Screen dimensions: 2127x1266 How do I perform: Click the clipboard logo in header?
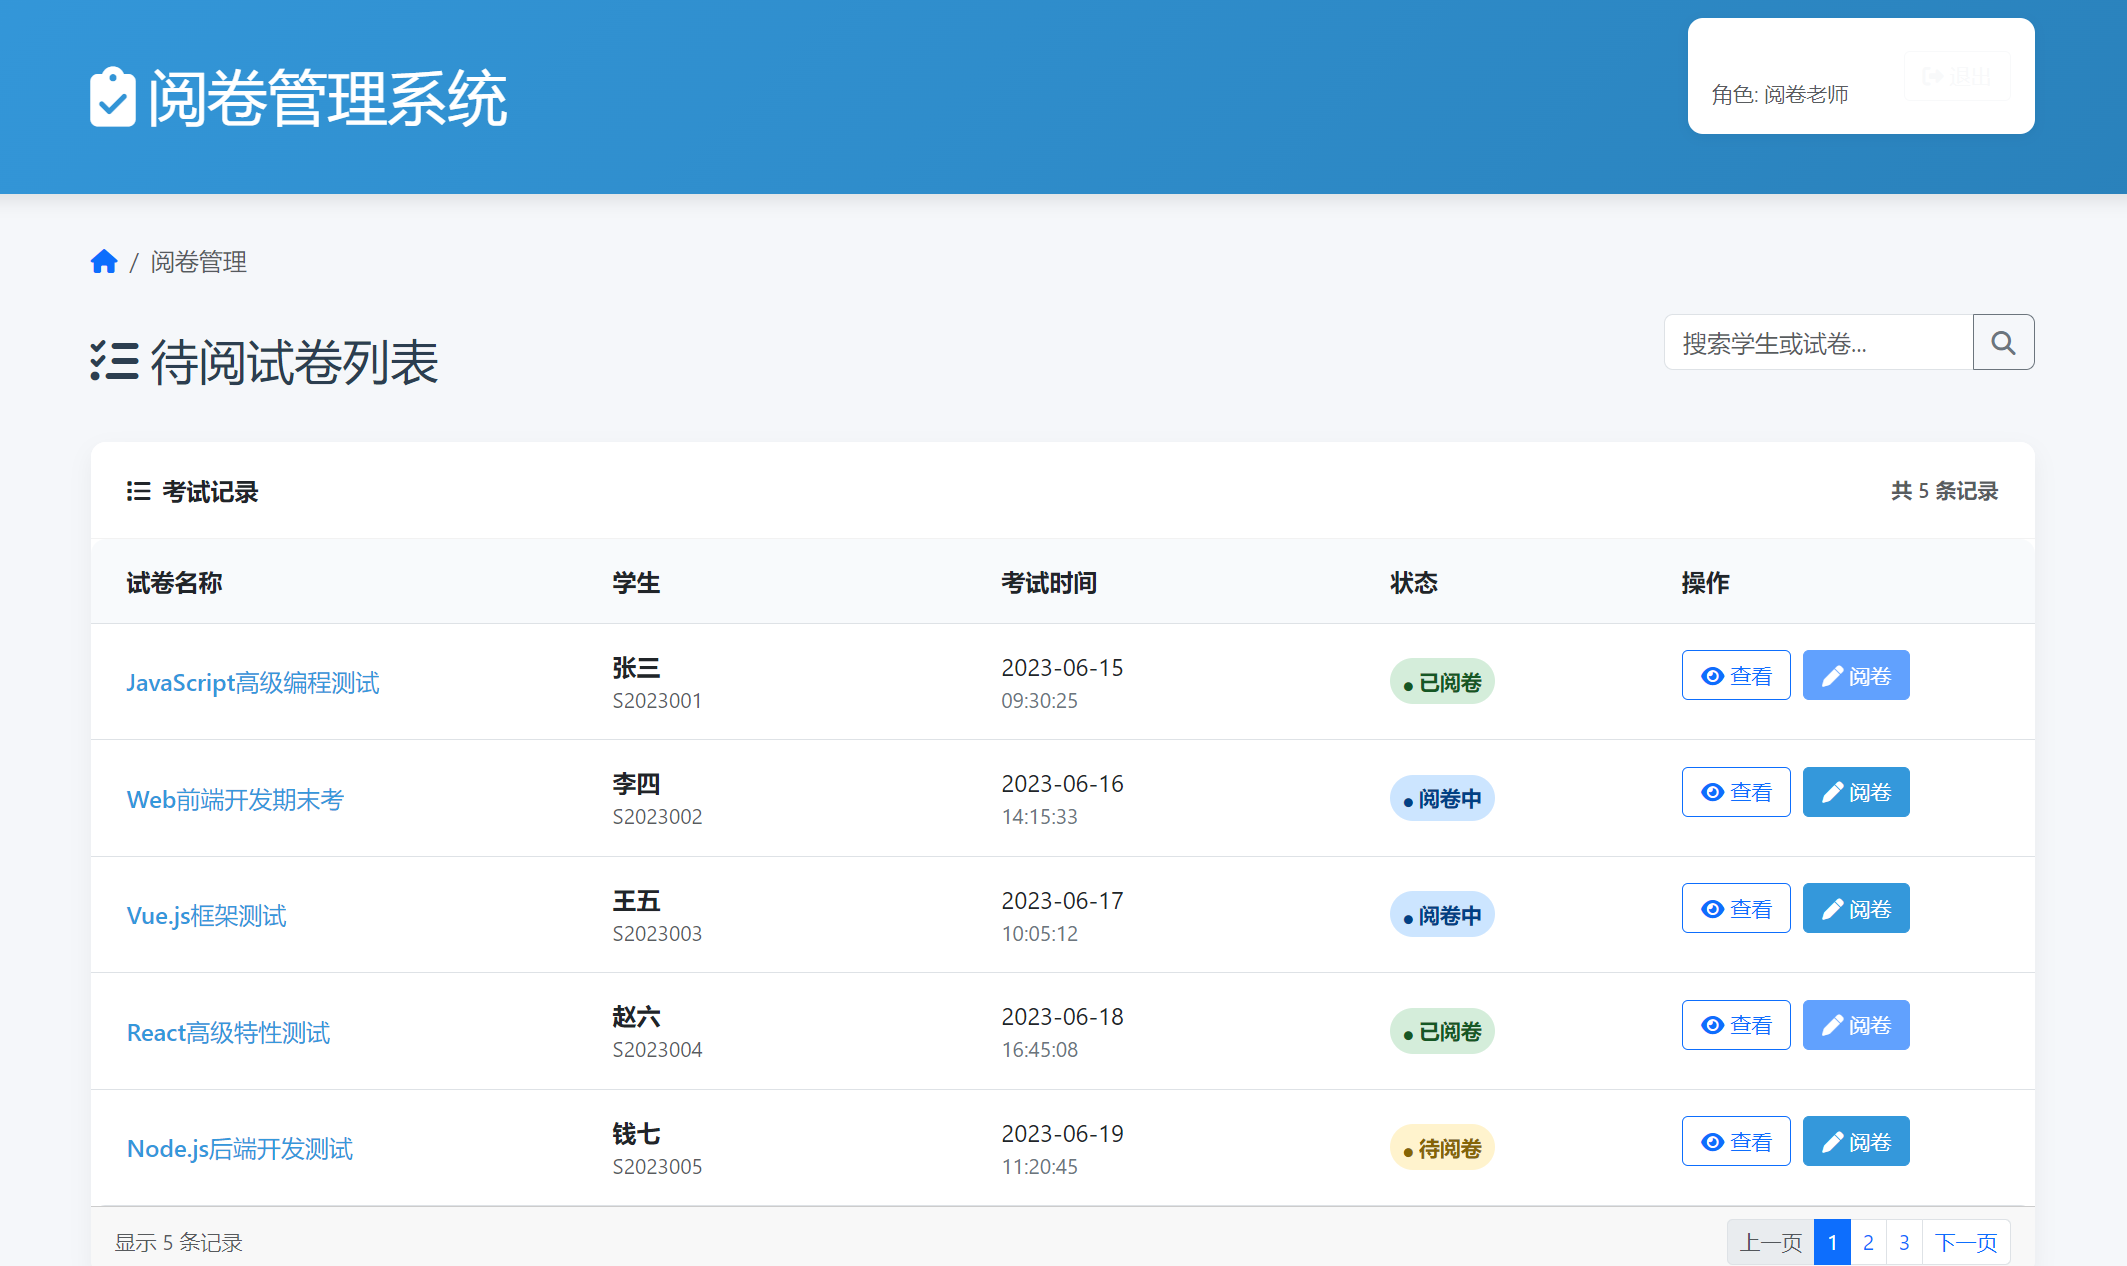pyautogui.click(x=112, y=98)
